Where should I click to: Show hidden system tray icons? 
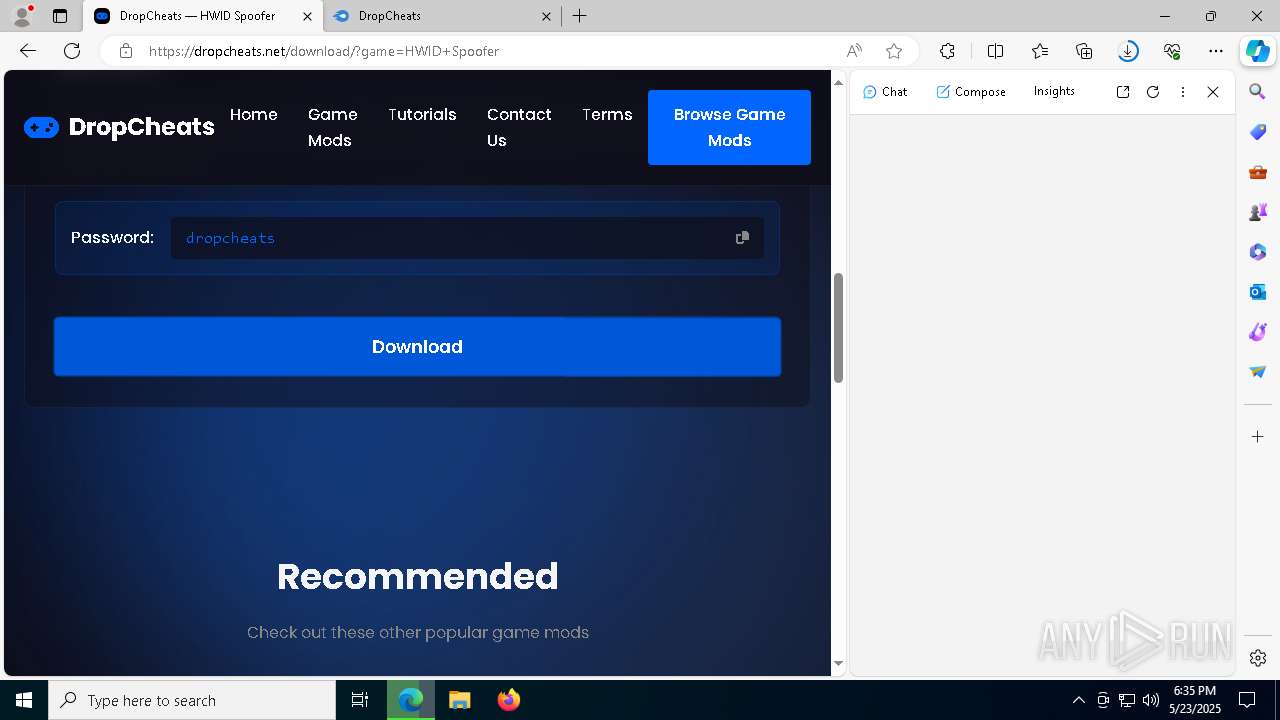pyautogui.click(x=1078, y=700)
